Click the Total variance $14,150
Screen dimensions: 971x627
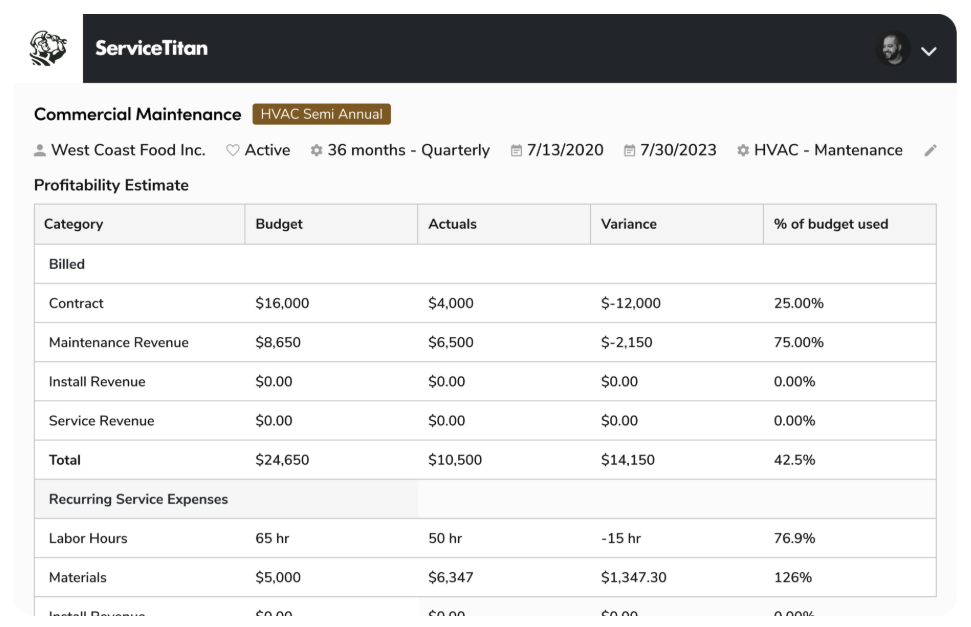(x=628, y=460)
